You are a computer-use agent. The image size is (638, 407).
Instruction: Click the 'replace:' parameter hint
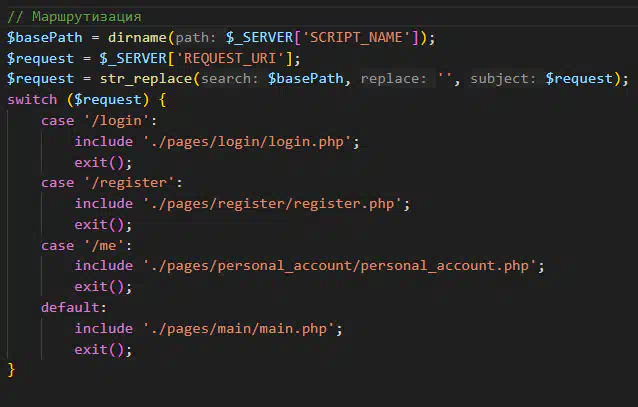[393, 79]
